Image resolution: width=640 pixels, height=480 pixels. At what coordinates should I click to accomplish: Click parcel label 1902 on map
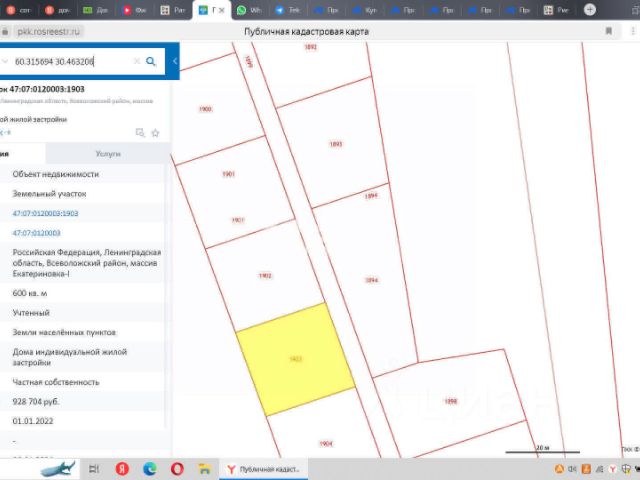pos(265,276)
